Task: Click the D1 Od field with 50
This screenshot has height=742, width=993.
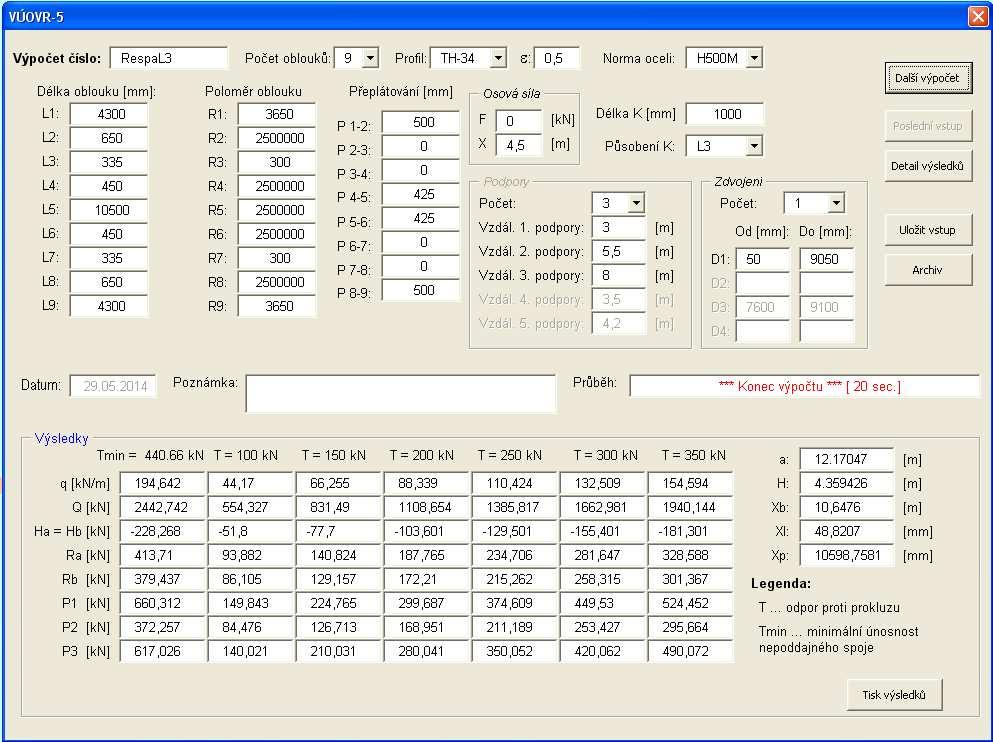Action: 763,259
